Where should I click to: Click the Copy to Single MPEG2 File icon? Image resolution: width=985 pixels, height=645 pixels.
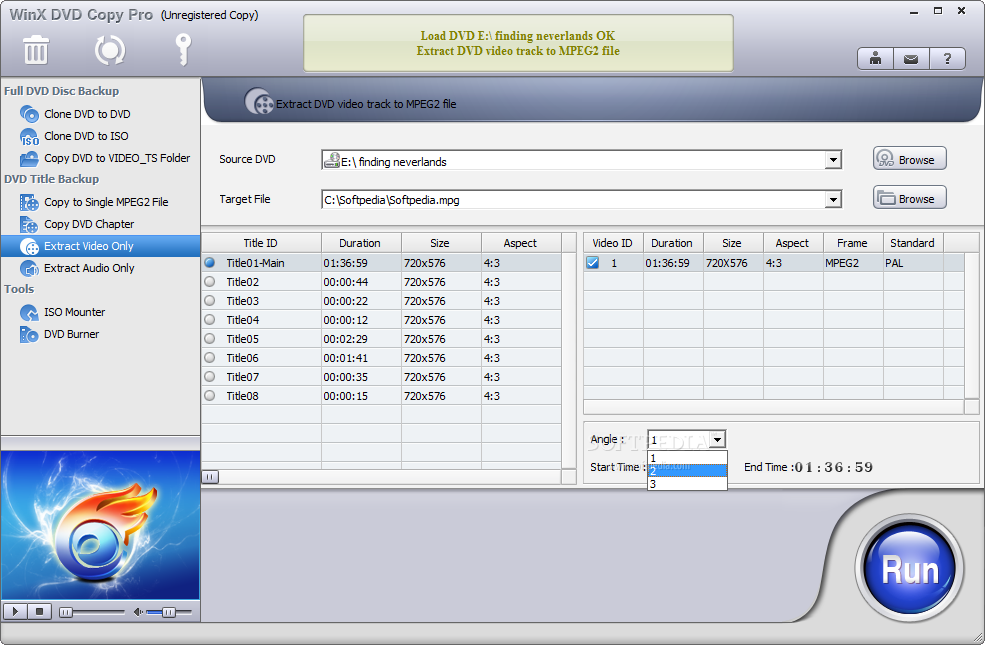pyautogui.click(x=29, y=202)
